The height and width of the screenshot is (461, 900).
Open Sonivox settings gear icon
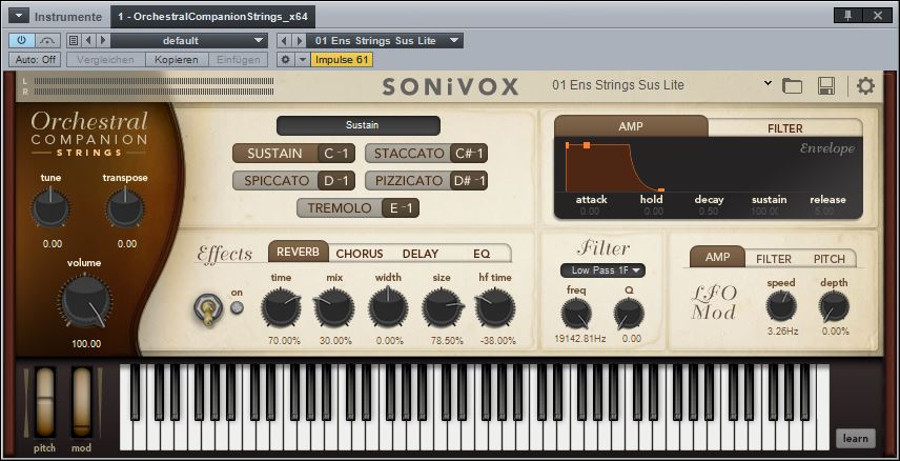point(866,86)
